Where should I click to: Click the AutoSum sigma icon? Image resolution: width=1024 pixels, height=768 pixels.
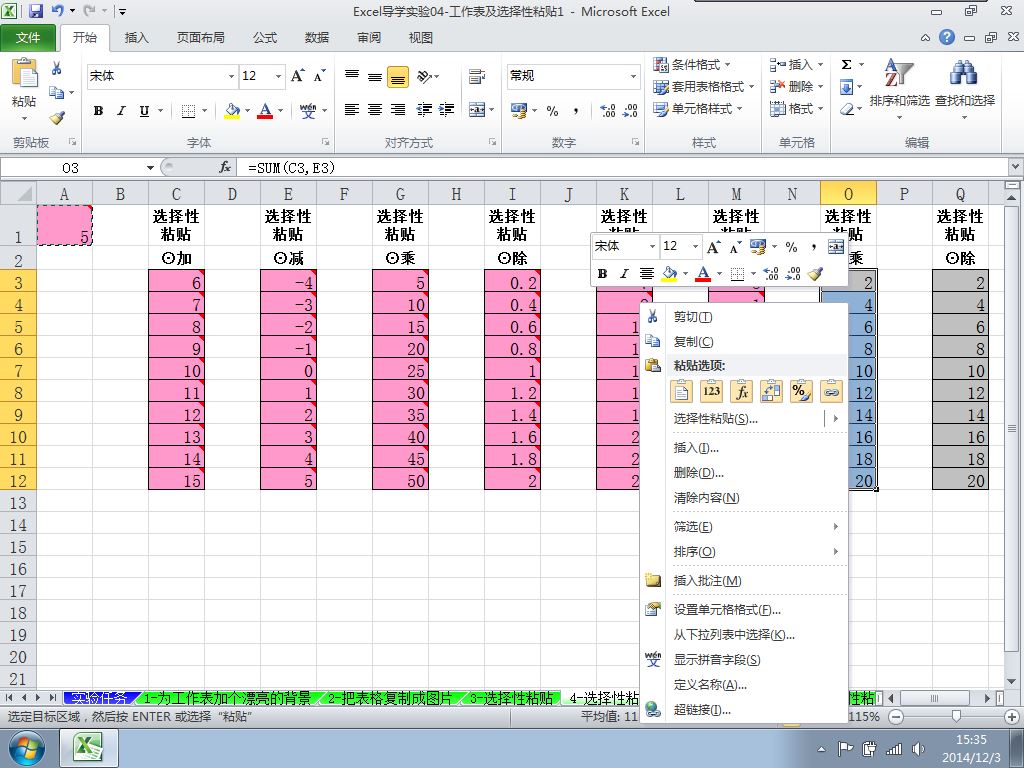tap(846, 65)
